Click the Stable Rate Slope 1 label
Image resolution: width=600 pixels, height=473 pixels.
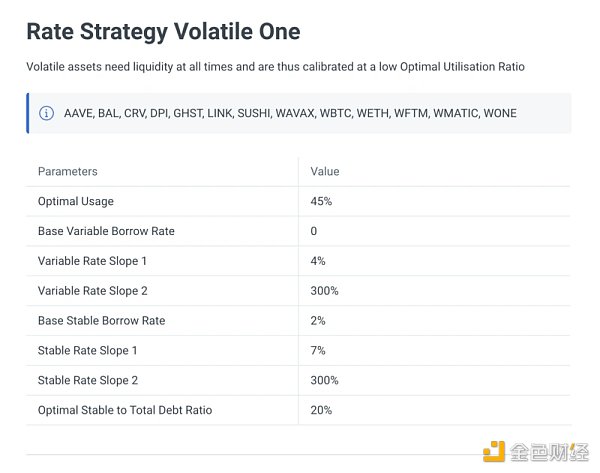click(88, 351)
